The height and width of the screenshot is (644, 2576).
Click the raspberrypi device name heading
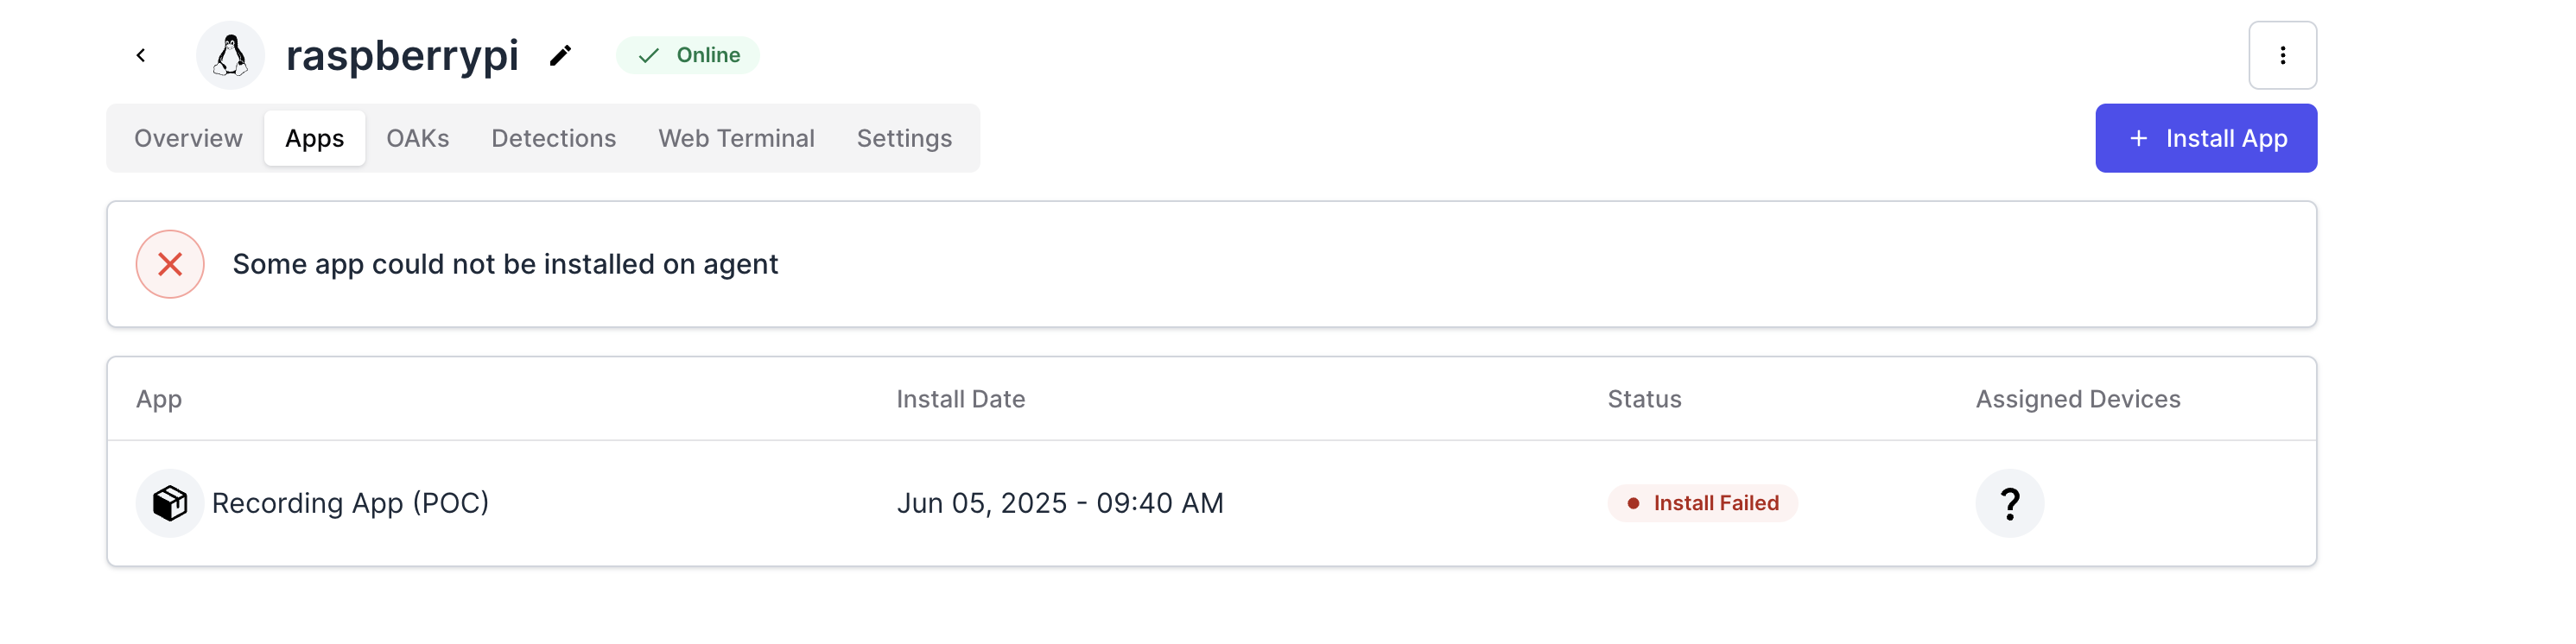point(402,55)
